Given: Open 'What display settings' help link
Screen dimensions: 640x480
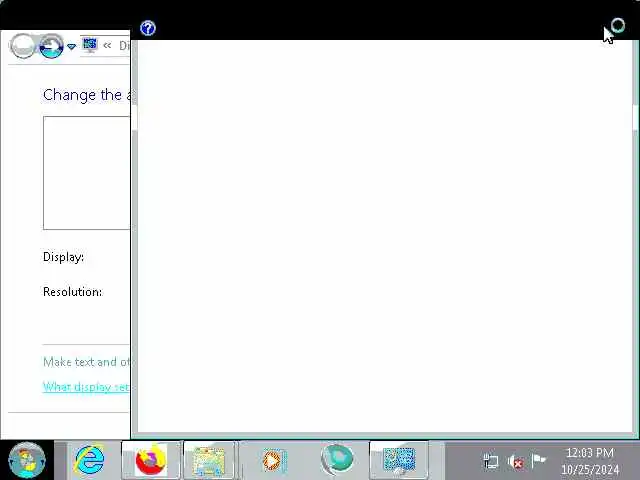Looking at the screenshot, I should point(86,387).
